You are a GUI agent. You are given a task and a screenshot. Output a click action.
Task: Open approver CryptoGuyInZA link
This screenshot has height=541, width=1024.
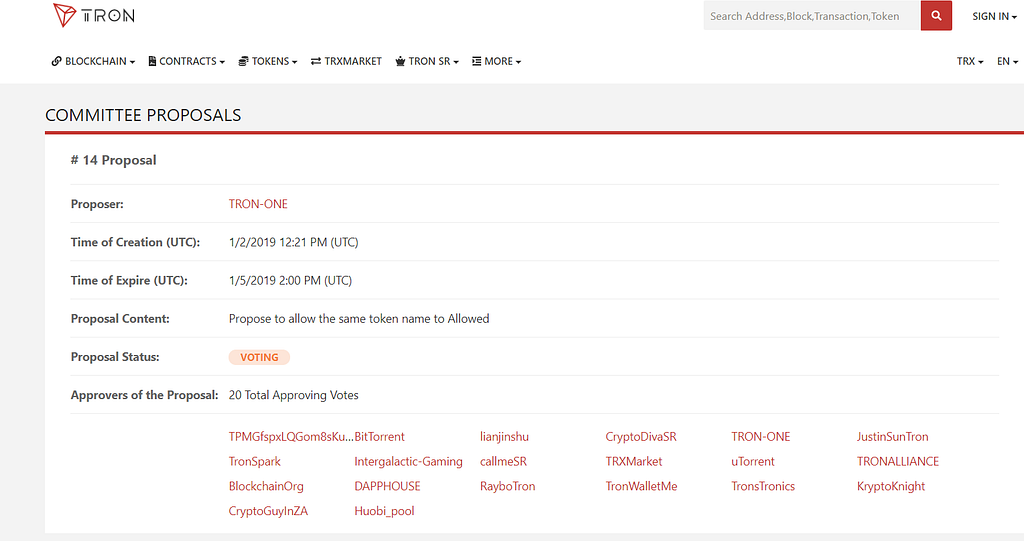pyautogui.click(x=268, y=511)
